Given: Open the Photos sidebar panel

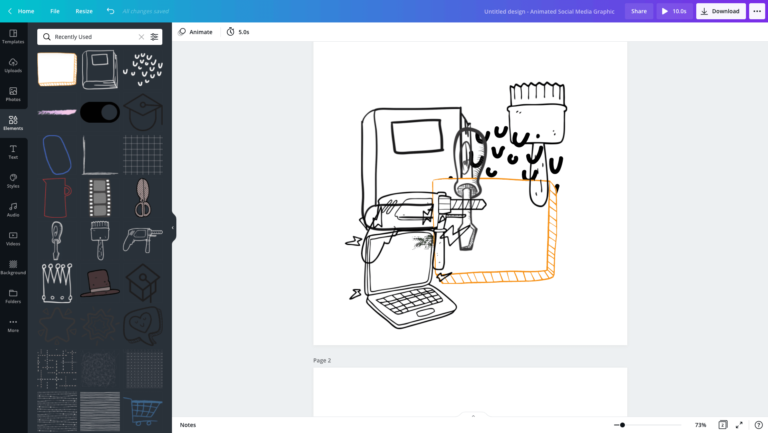Looking at the screenshot, I should coord(13,94).
